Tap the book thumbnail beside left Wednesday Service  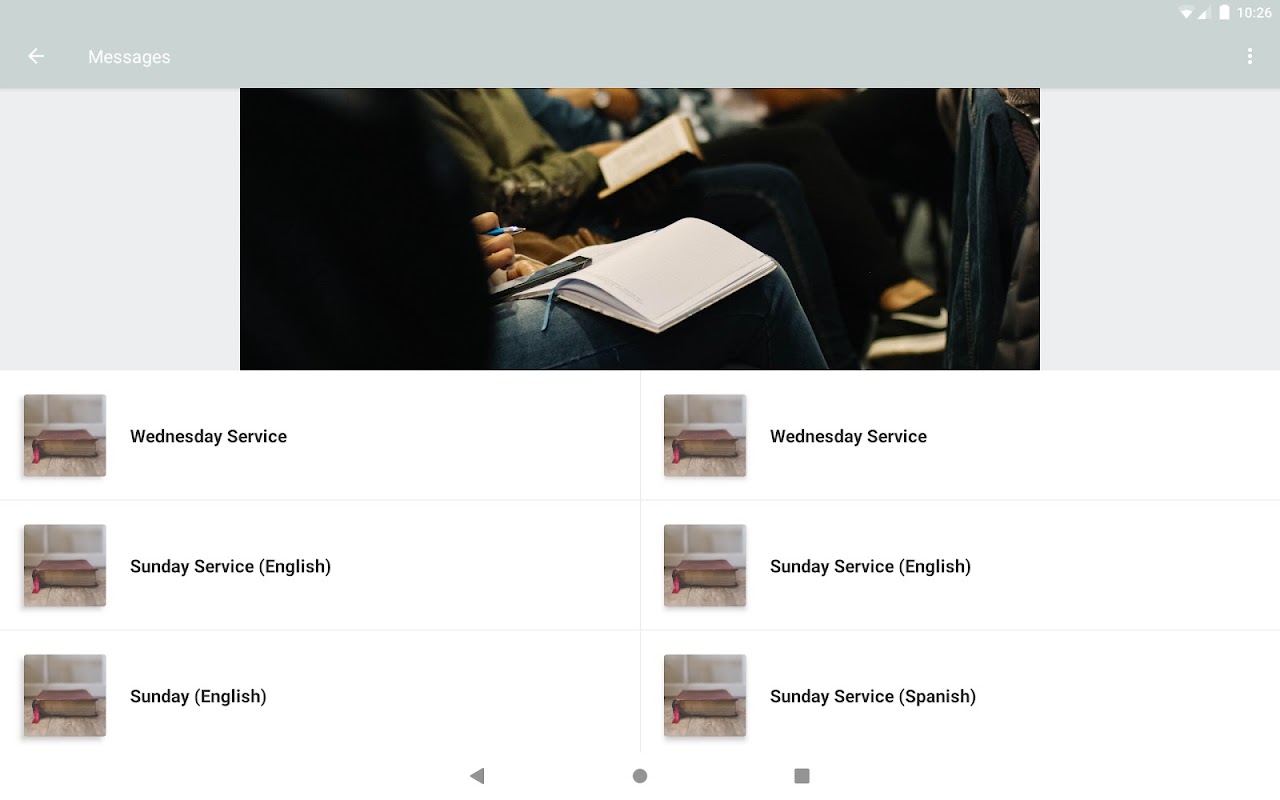click(65, 435)
